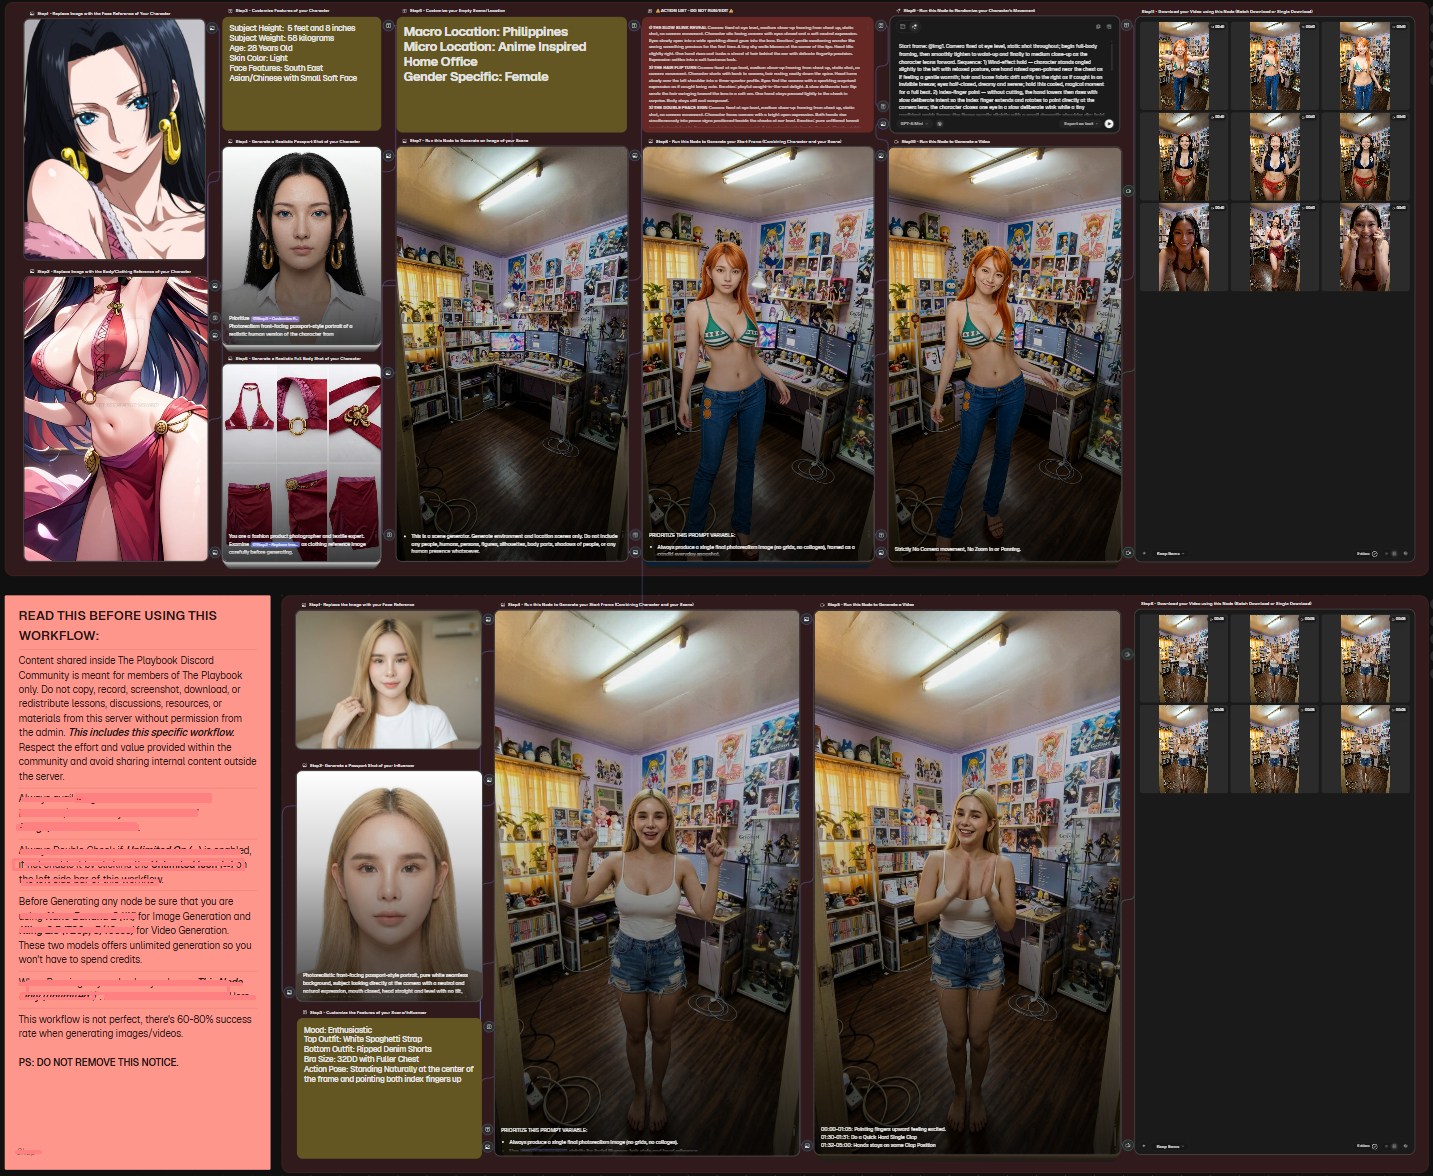Click the run arrow button in Step9 prompt node

pos(1109,124)
